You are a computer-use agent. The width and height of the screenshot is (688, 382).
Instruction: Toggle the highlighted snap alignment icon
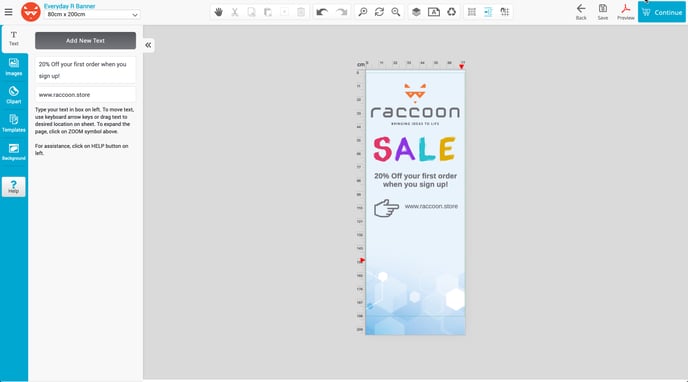(488, 12)
